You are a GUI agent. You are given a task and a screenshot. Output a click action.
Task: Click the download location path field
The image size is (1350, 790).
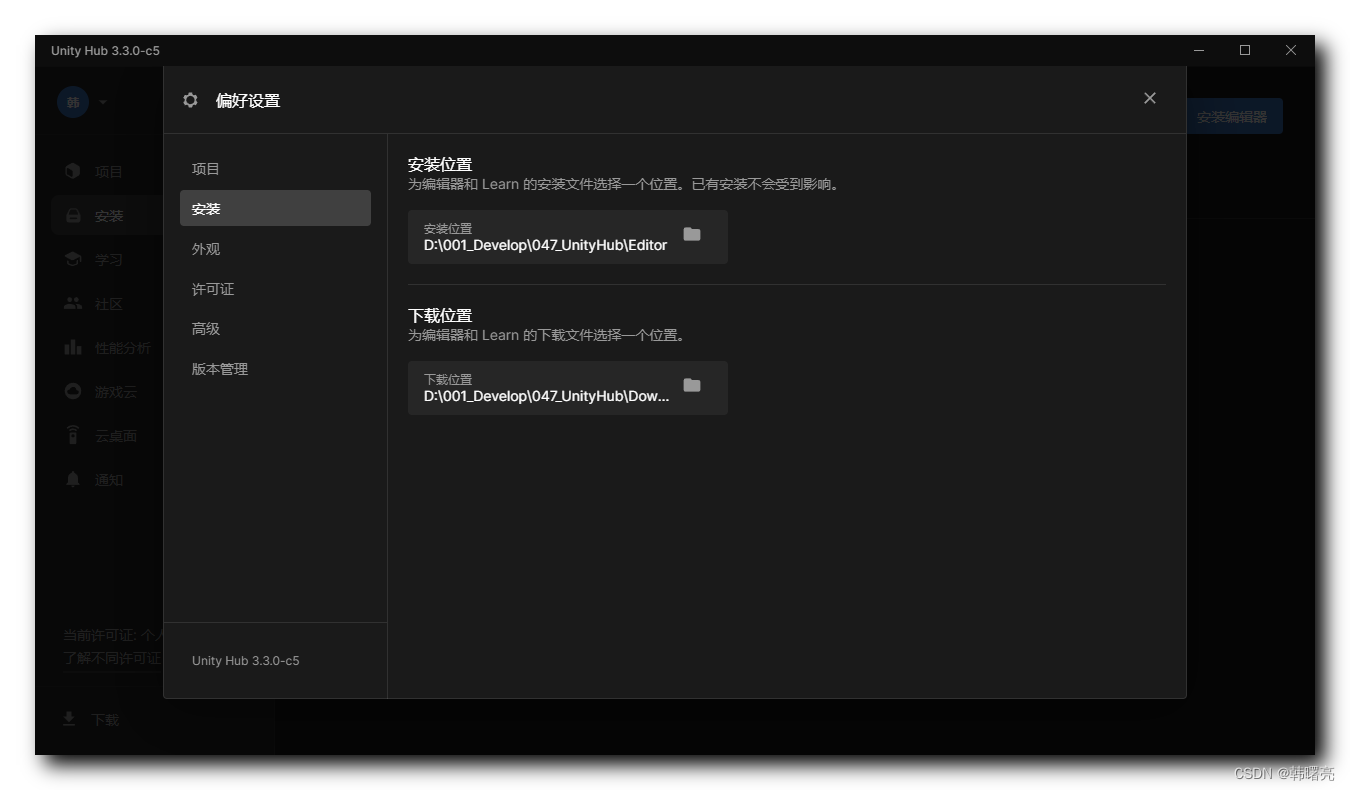pyautogui.click(x=567, y=388)
